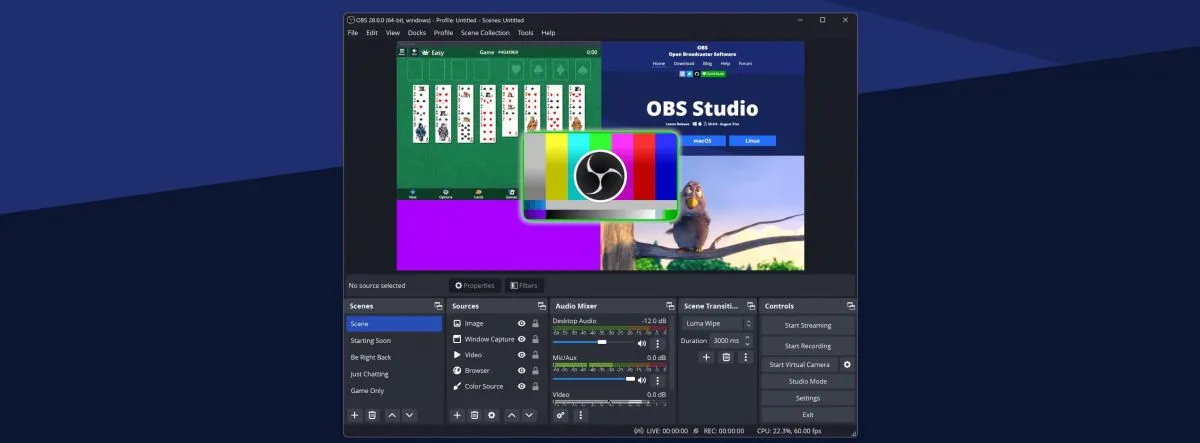Delete source using Sources trash icon
Screen dimensions: 1200x443
pyautogui.click(x=474, y=414)
